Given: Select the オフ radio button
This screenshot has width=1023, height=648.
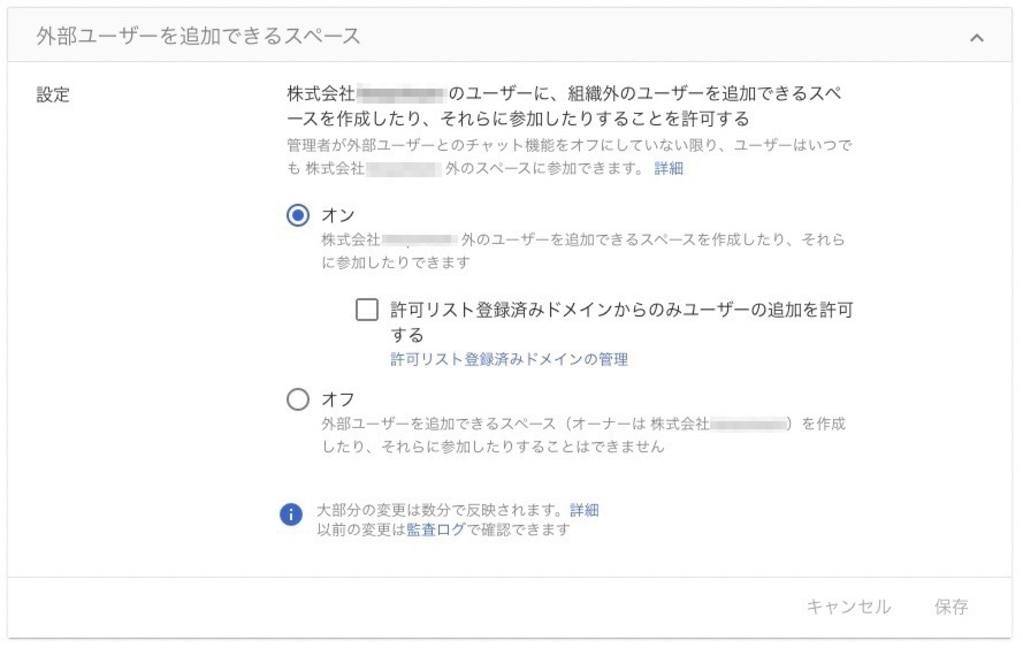Looking at the screenshot, I should pos(298,400).
